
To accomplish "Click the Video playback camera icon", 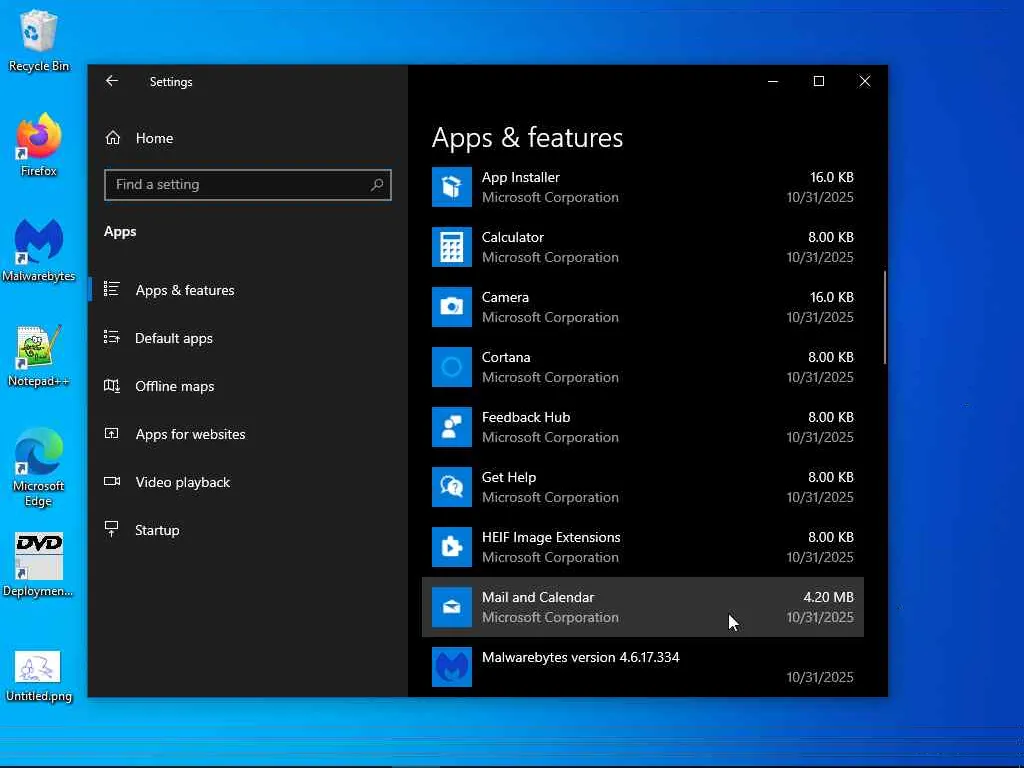I will pyautogui.click(x=112, y=481).
